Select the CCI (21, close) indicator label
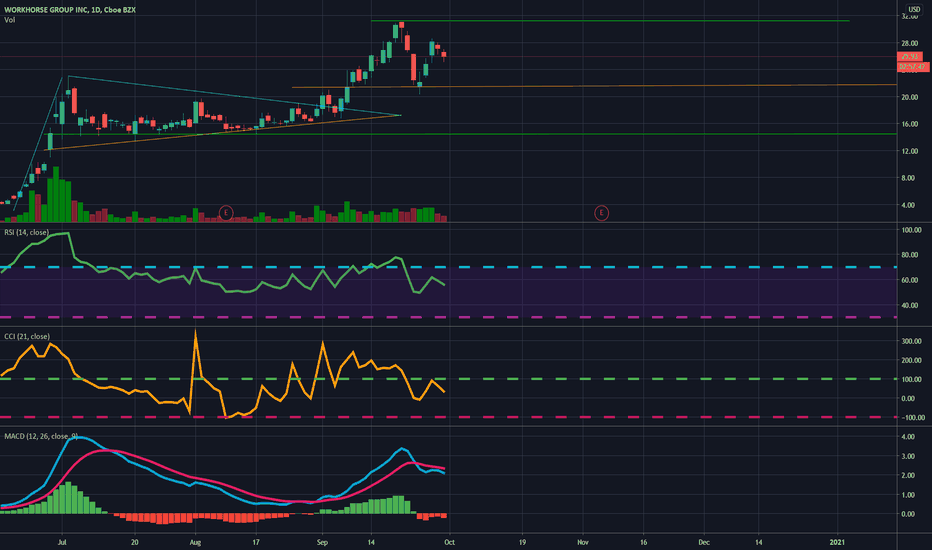932x550 pixels. (x=27, y=336)
